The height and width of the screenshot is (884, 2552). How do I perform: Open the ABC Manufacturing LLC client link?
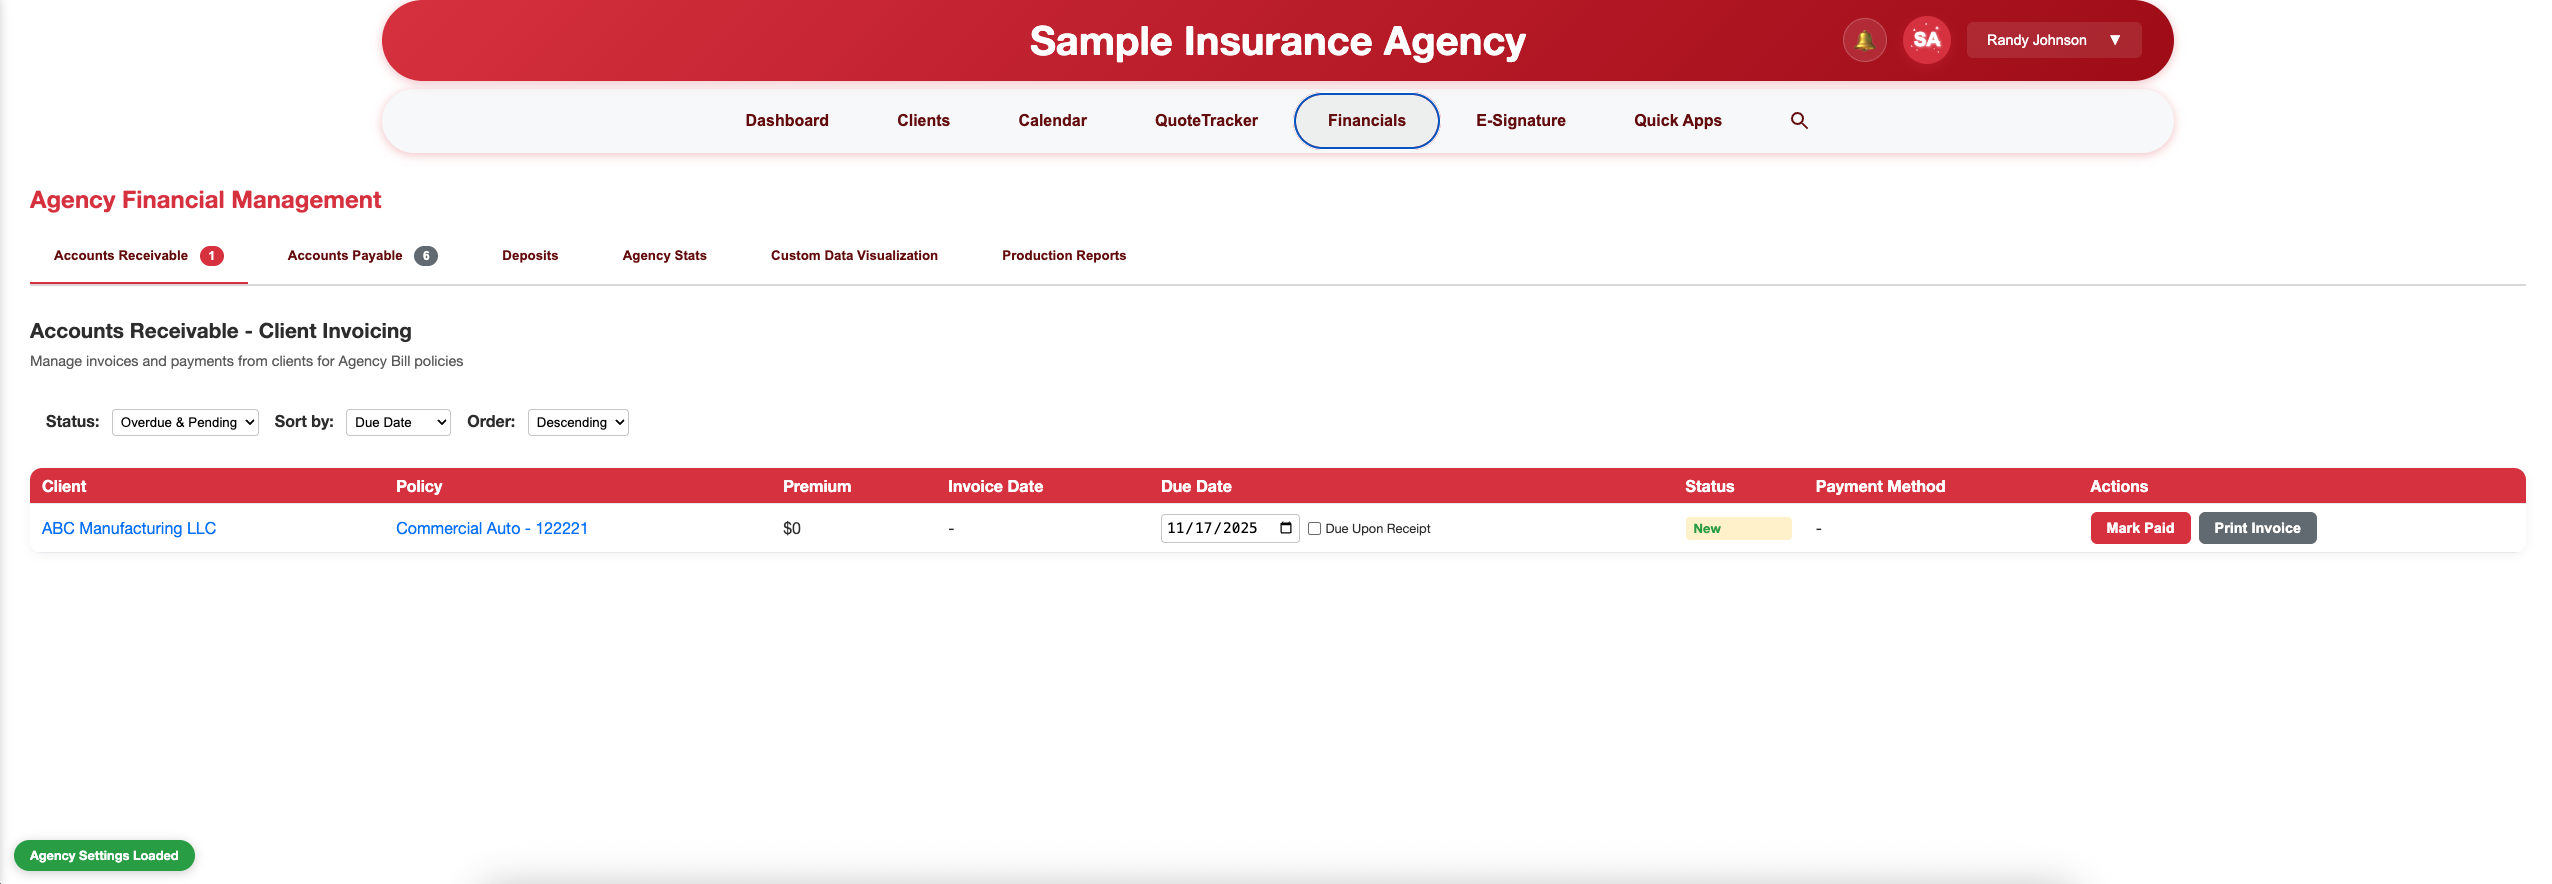pyautogui.click(x=129, y=528)
